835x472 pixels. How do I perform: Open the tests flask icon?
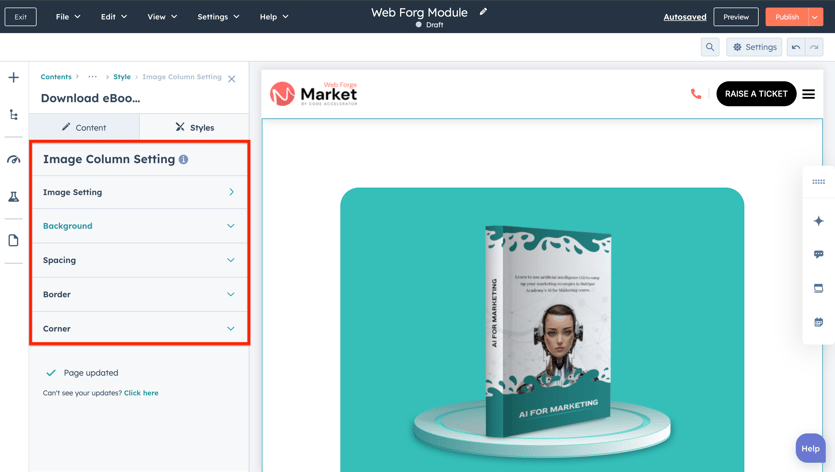click(14, 197)
